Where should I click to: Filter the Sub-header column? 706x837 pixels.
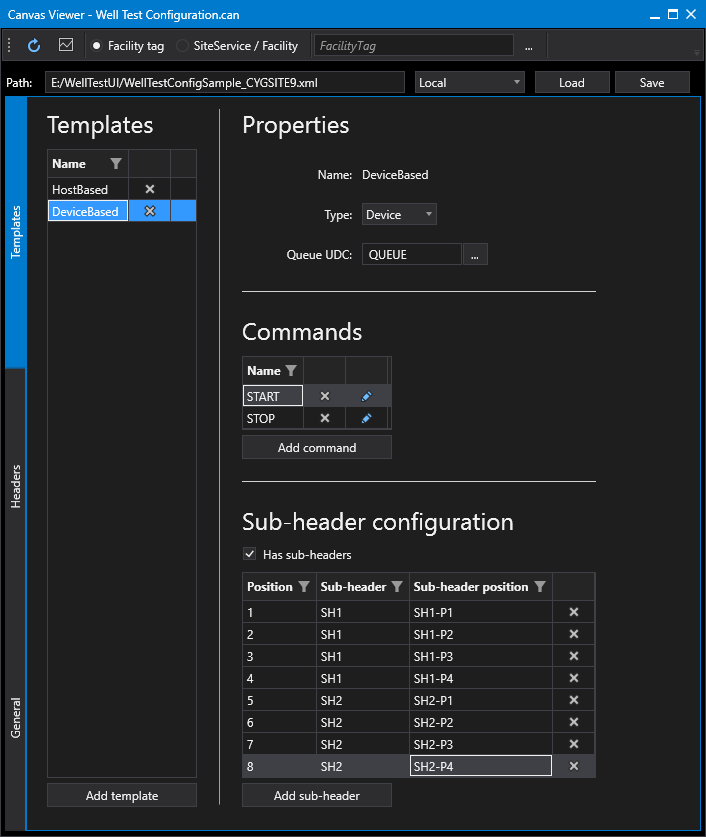[397, 587]
